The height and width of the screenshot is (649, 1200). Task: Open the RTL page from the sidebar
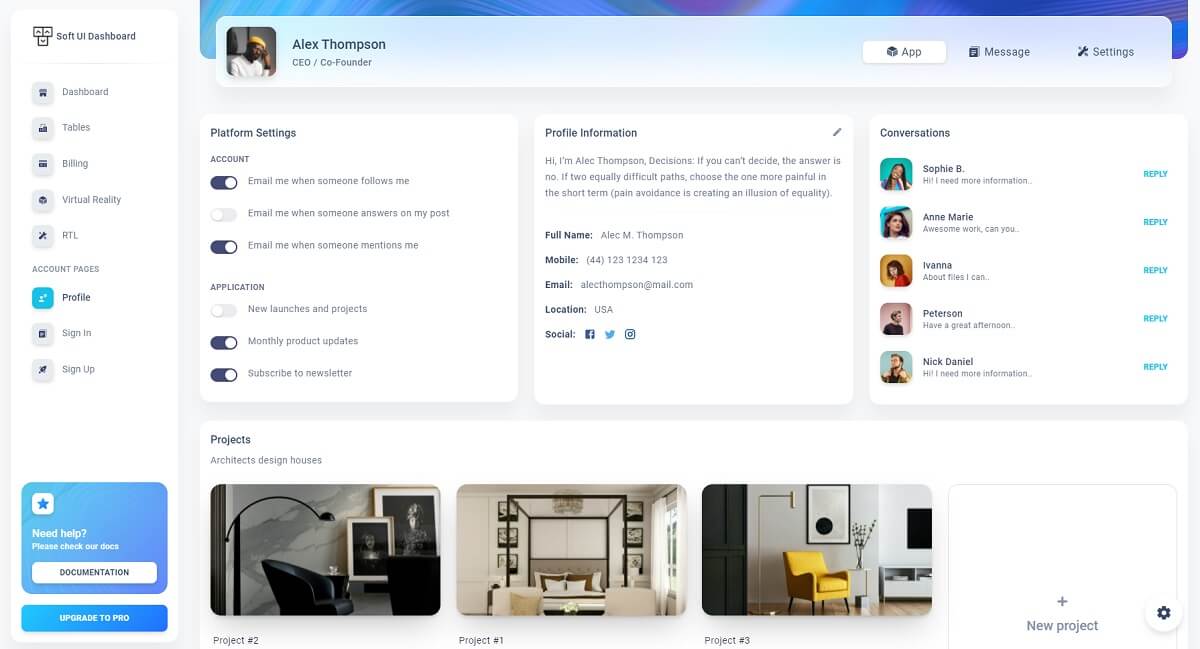[42, 235]
